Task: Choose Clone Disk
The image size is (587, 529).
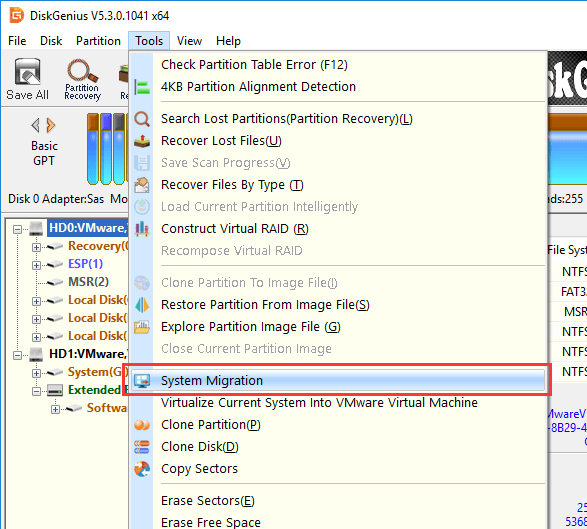Action: [x=338, y=447]
